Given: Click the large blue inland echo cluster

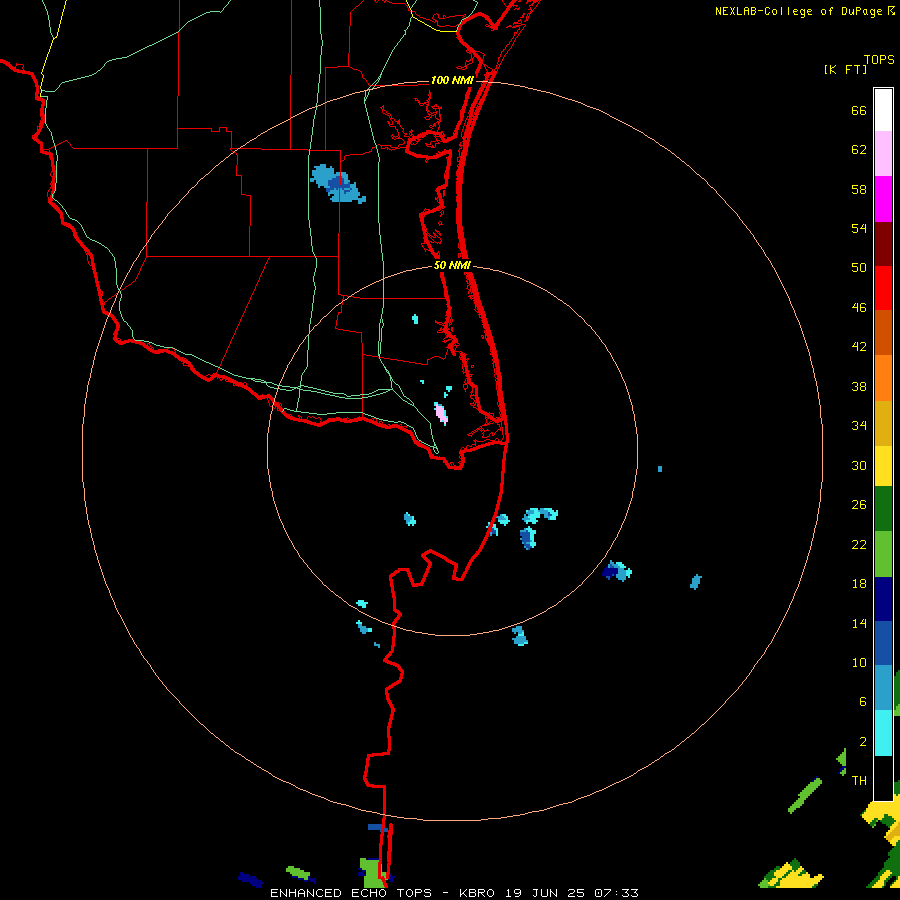Looking at the screenshot, I should [338, 183].
